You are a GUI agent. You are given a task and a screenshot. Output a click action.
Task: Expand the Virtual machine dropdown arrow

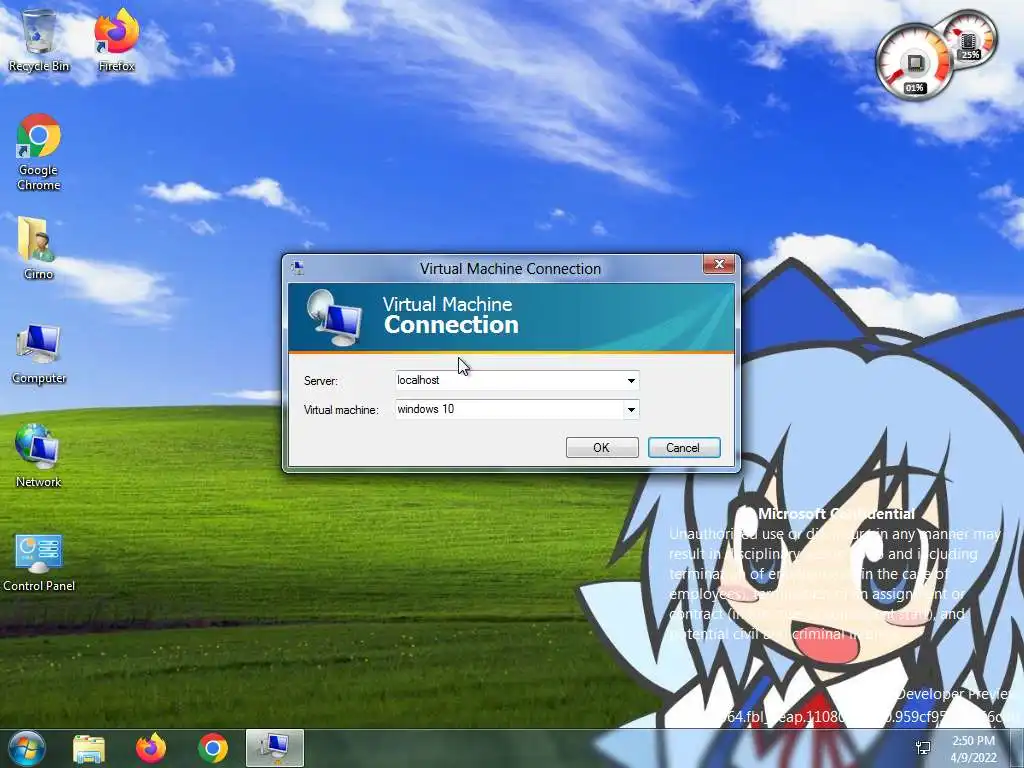pyautogui.click(x=631, y=409)
